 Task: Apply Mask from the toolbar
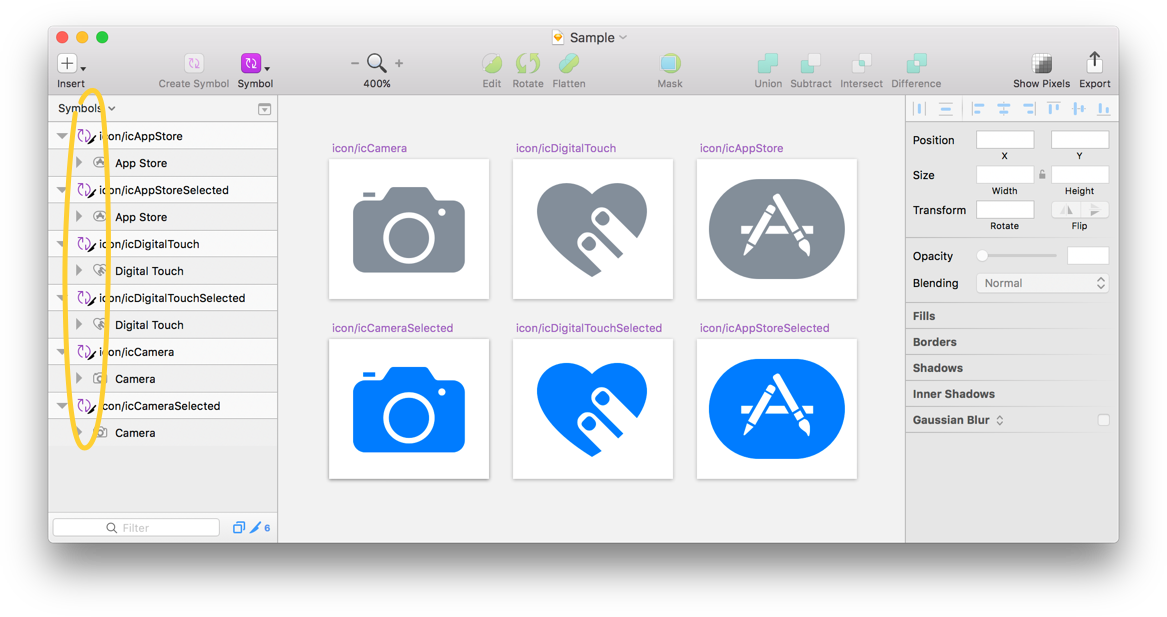(x=670, y=63)
